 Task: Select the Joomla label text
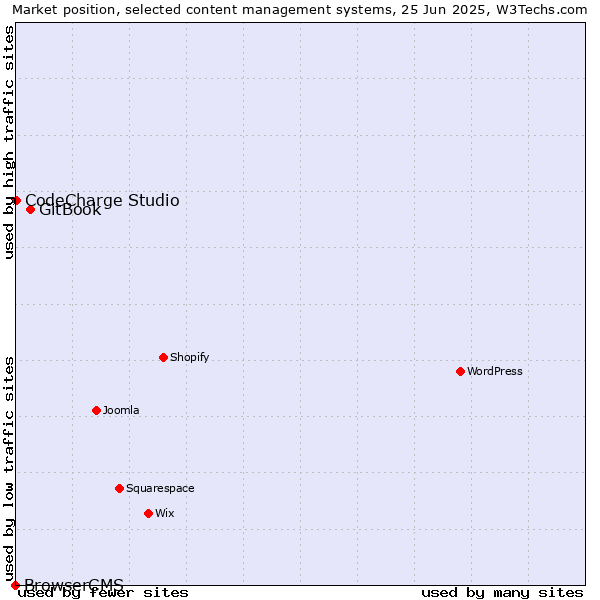click(121, 410)
